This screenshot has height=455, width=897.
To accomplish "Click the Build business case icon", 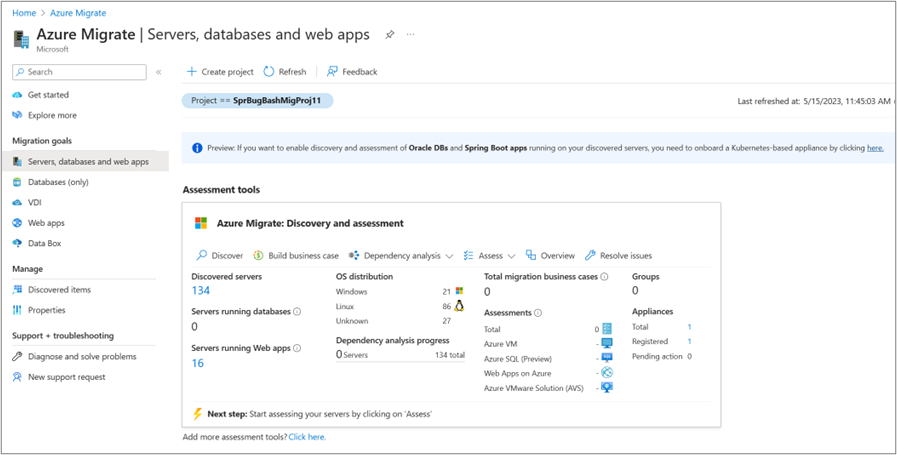I will click(x=258, y=256).
